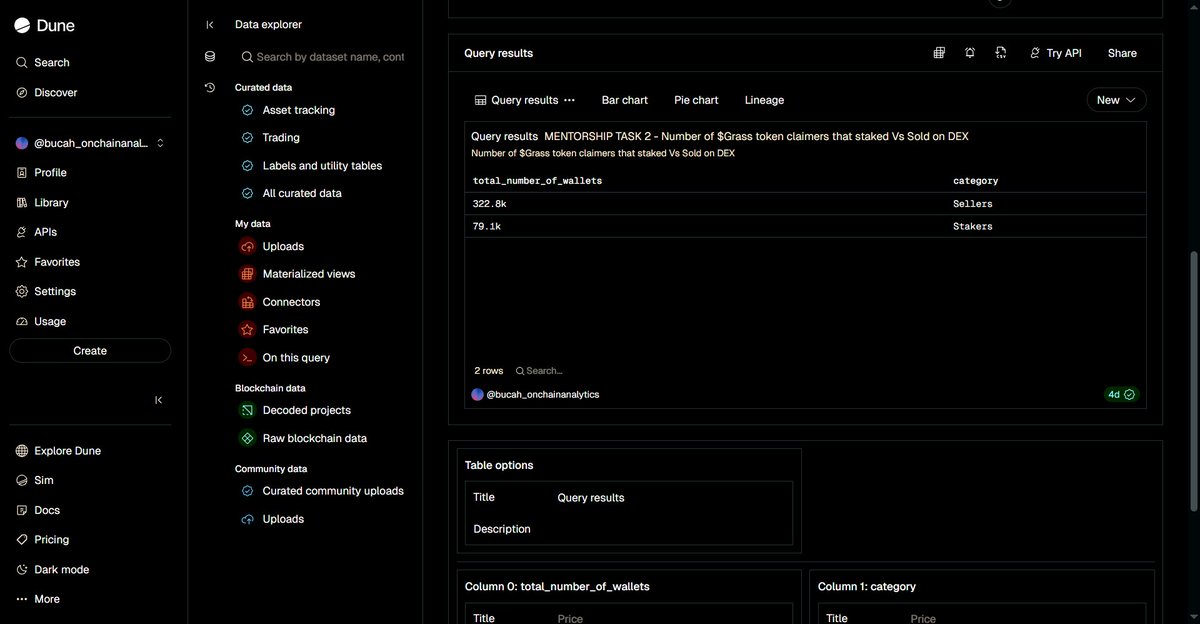
Task: Click the Create button
Action: (x=90, y=351)
